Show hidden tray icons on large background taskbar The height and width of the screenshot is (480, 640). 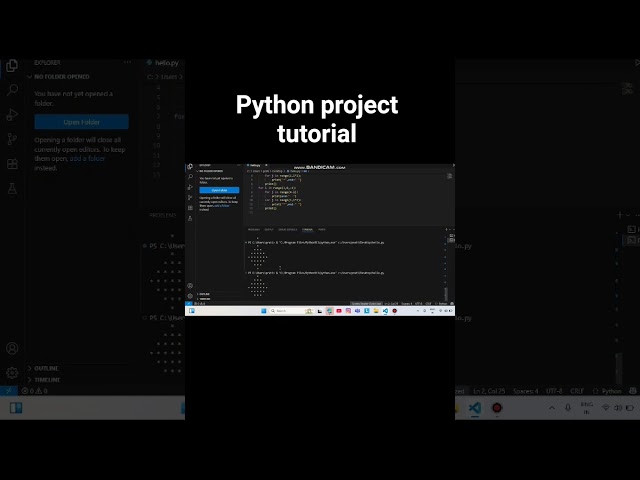pos(552,408)
